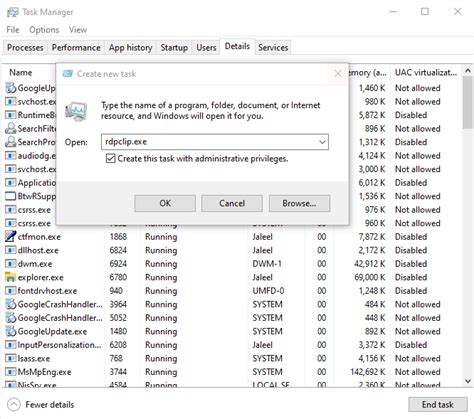Confirm the new task with OK

pos(165,203)
